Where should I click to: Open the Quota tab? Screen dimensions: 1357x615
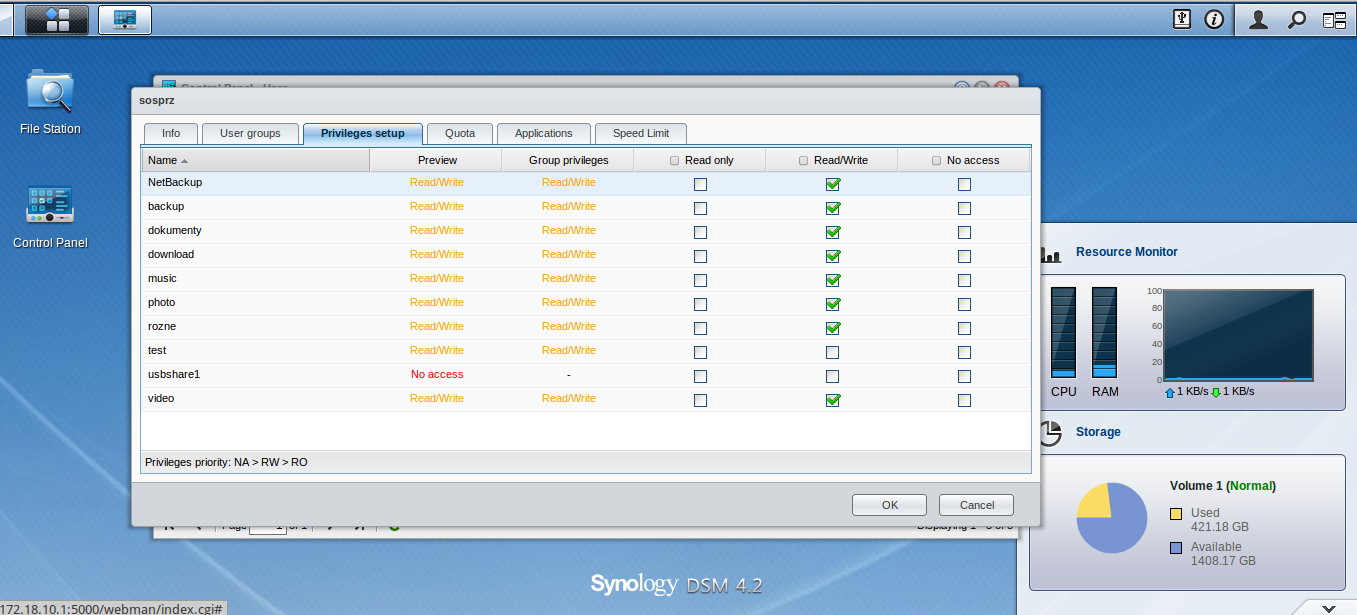(460, 134)
